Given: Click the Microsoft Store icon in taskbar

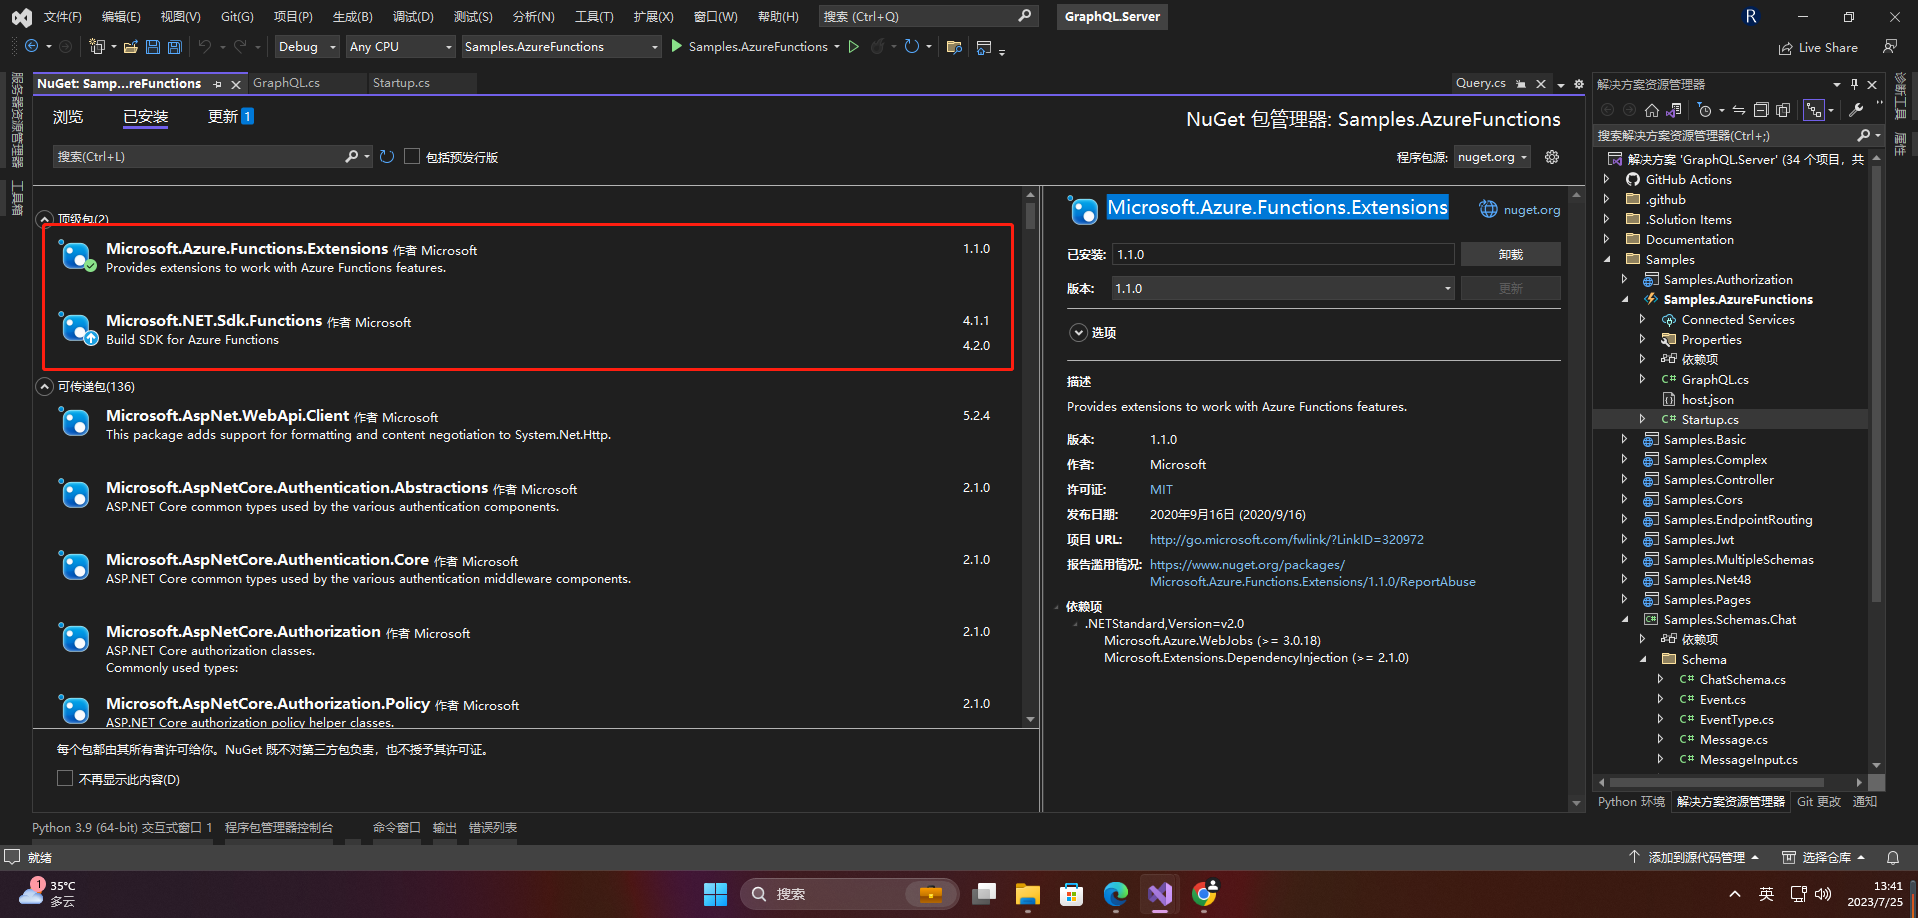Looking at the screenshot, I should (x=1072, y=893).
